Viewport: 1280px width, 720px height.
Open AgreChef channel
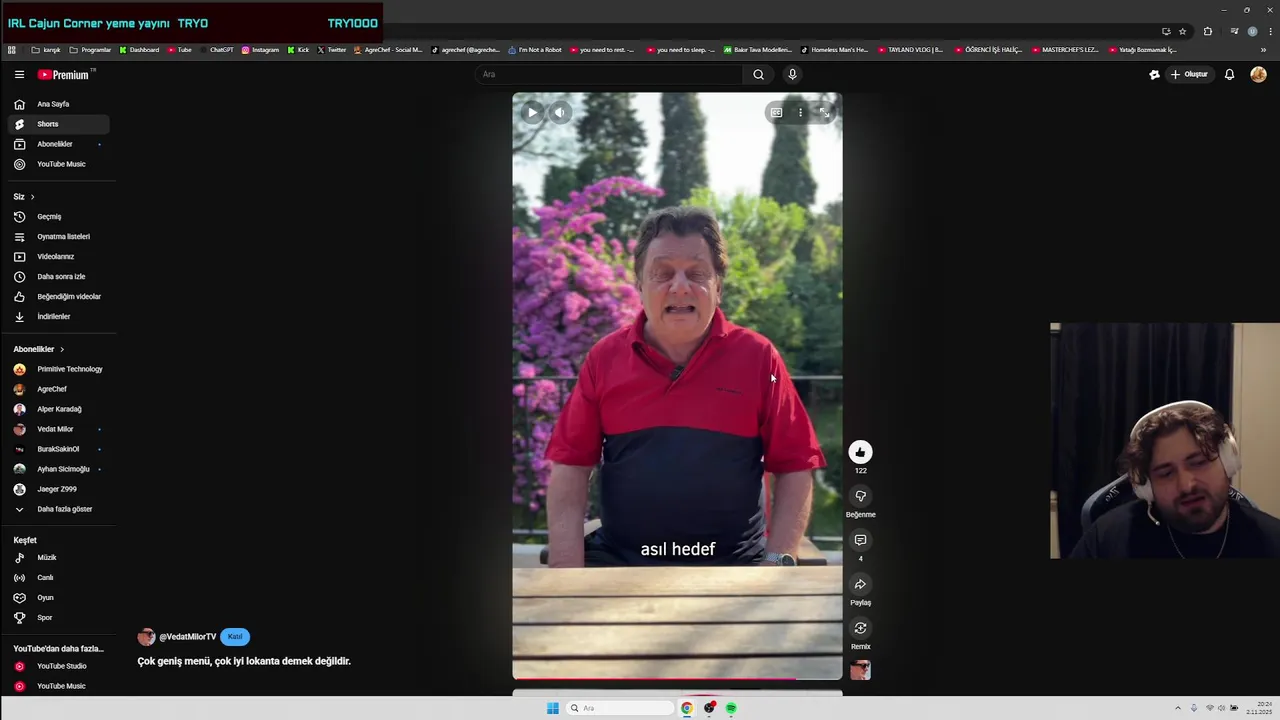tap(59, 389)
